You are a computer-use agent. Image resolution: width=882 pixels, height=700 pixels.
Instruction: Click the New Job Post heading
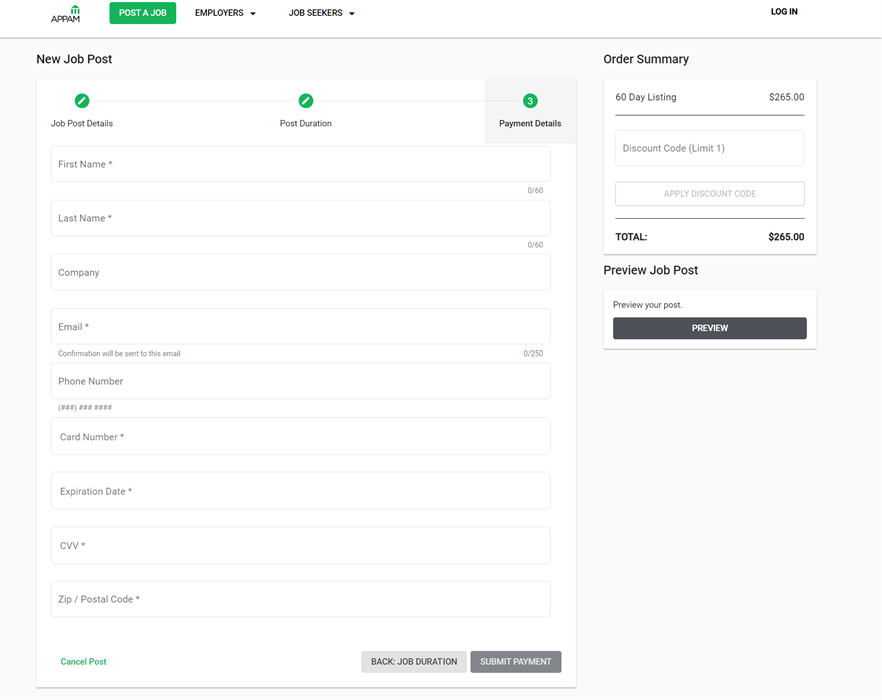(74, 59)
